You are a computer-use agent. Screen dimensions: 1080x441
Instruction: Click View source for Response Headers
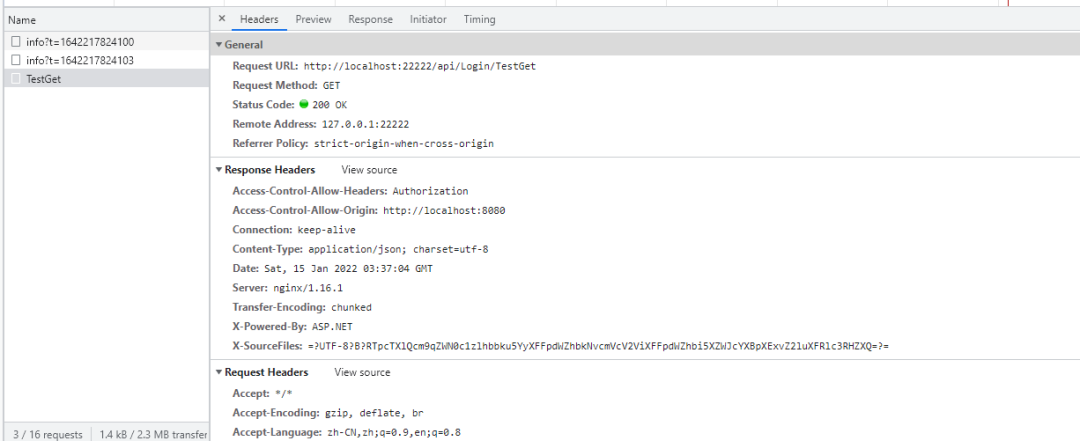(x=369, y=170)
